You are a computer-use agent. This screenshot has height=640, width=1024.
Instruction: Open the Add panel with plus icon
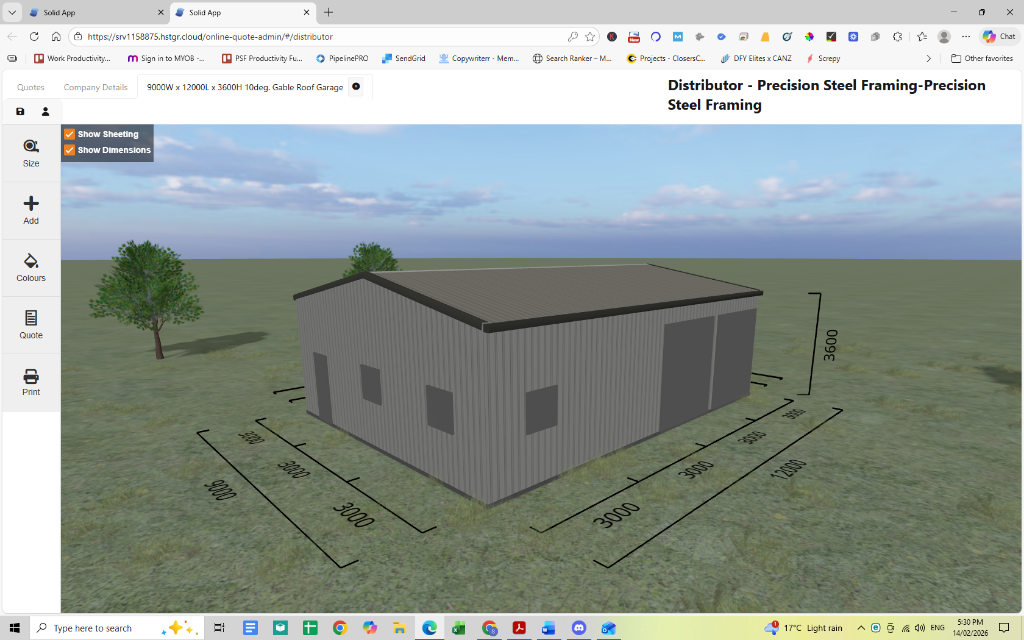pos(31,210)
